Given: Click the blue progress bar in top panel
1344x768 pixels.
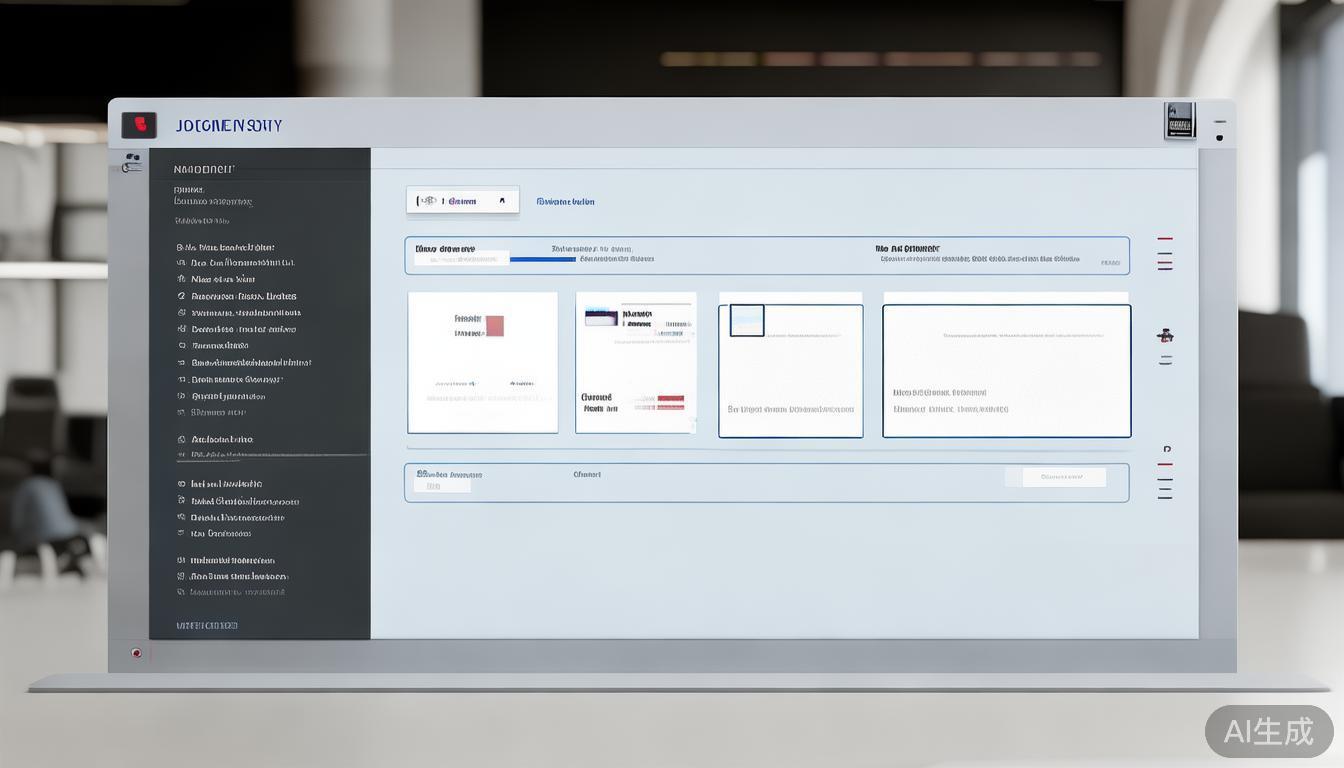Looking at the screenshot, I should [542, 259].
